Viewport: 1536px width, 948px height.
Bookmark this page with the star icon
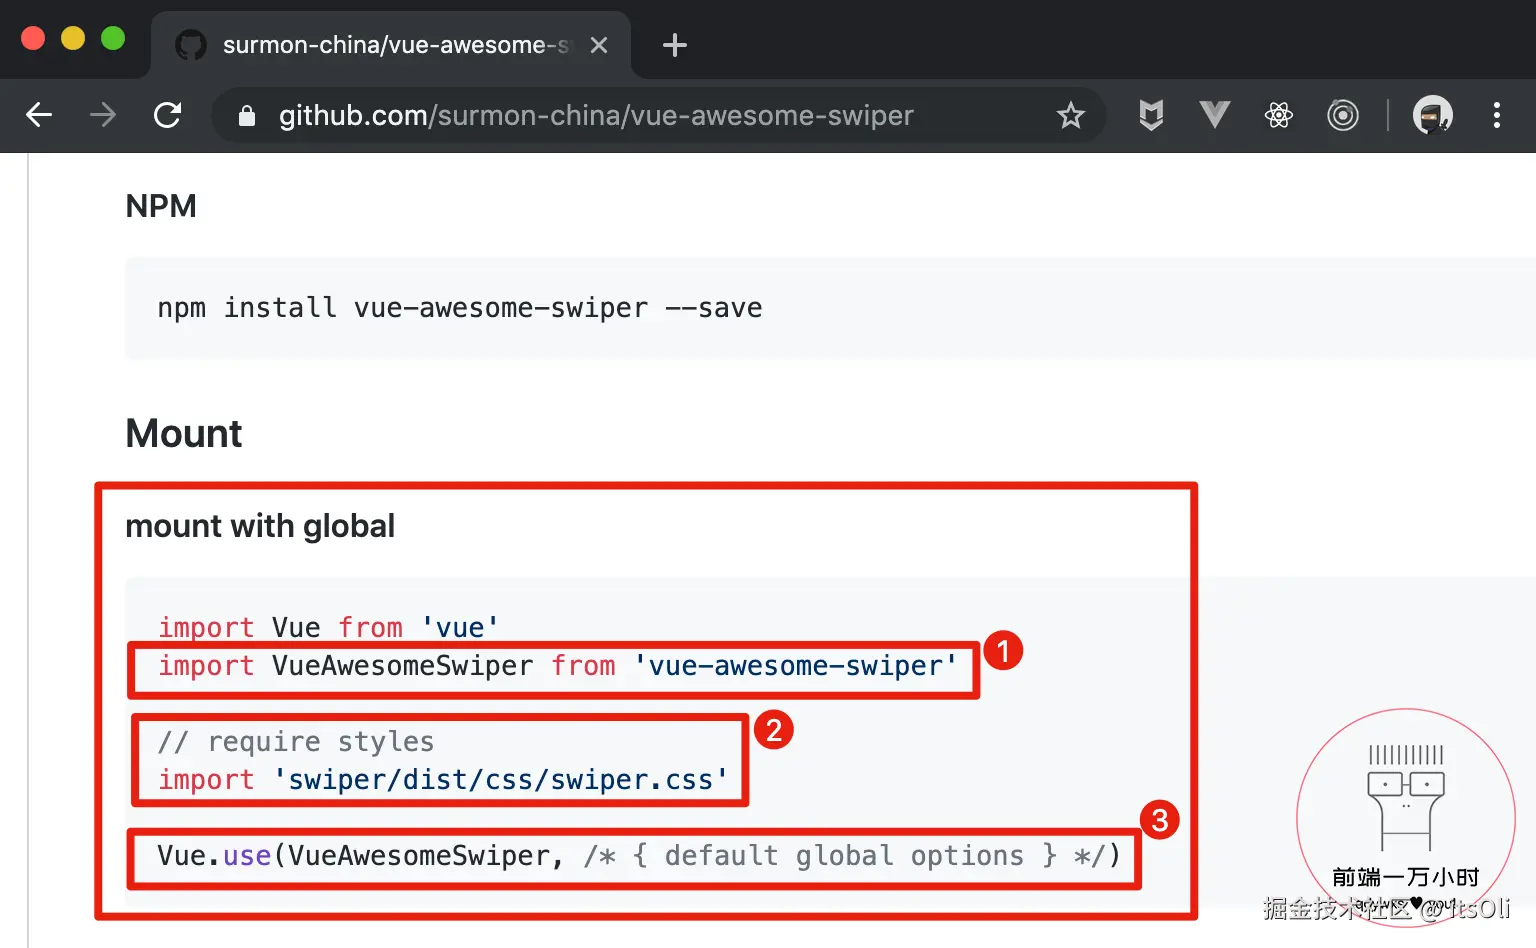[x=1071, y=115]
